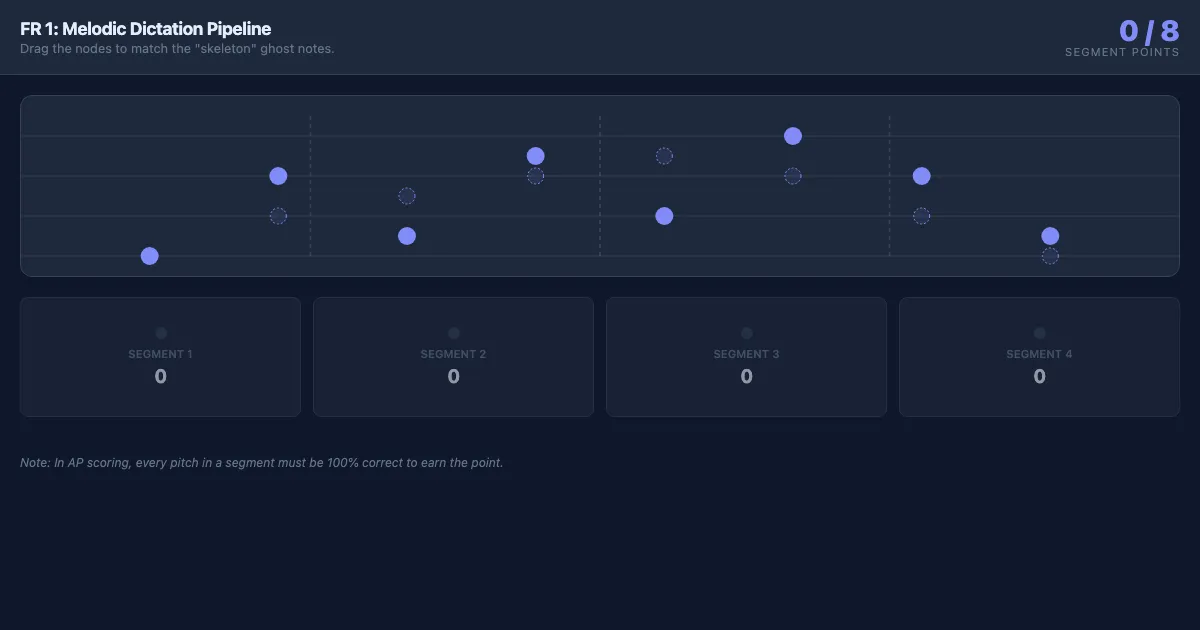Click the last solid note in measure four
The image size is (1200, 630).
point(1050,236)
